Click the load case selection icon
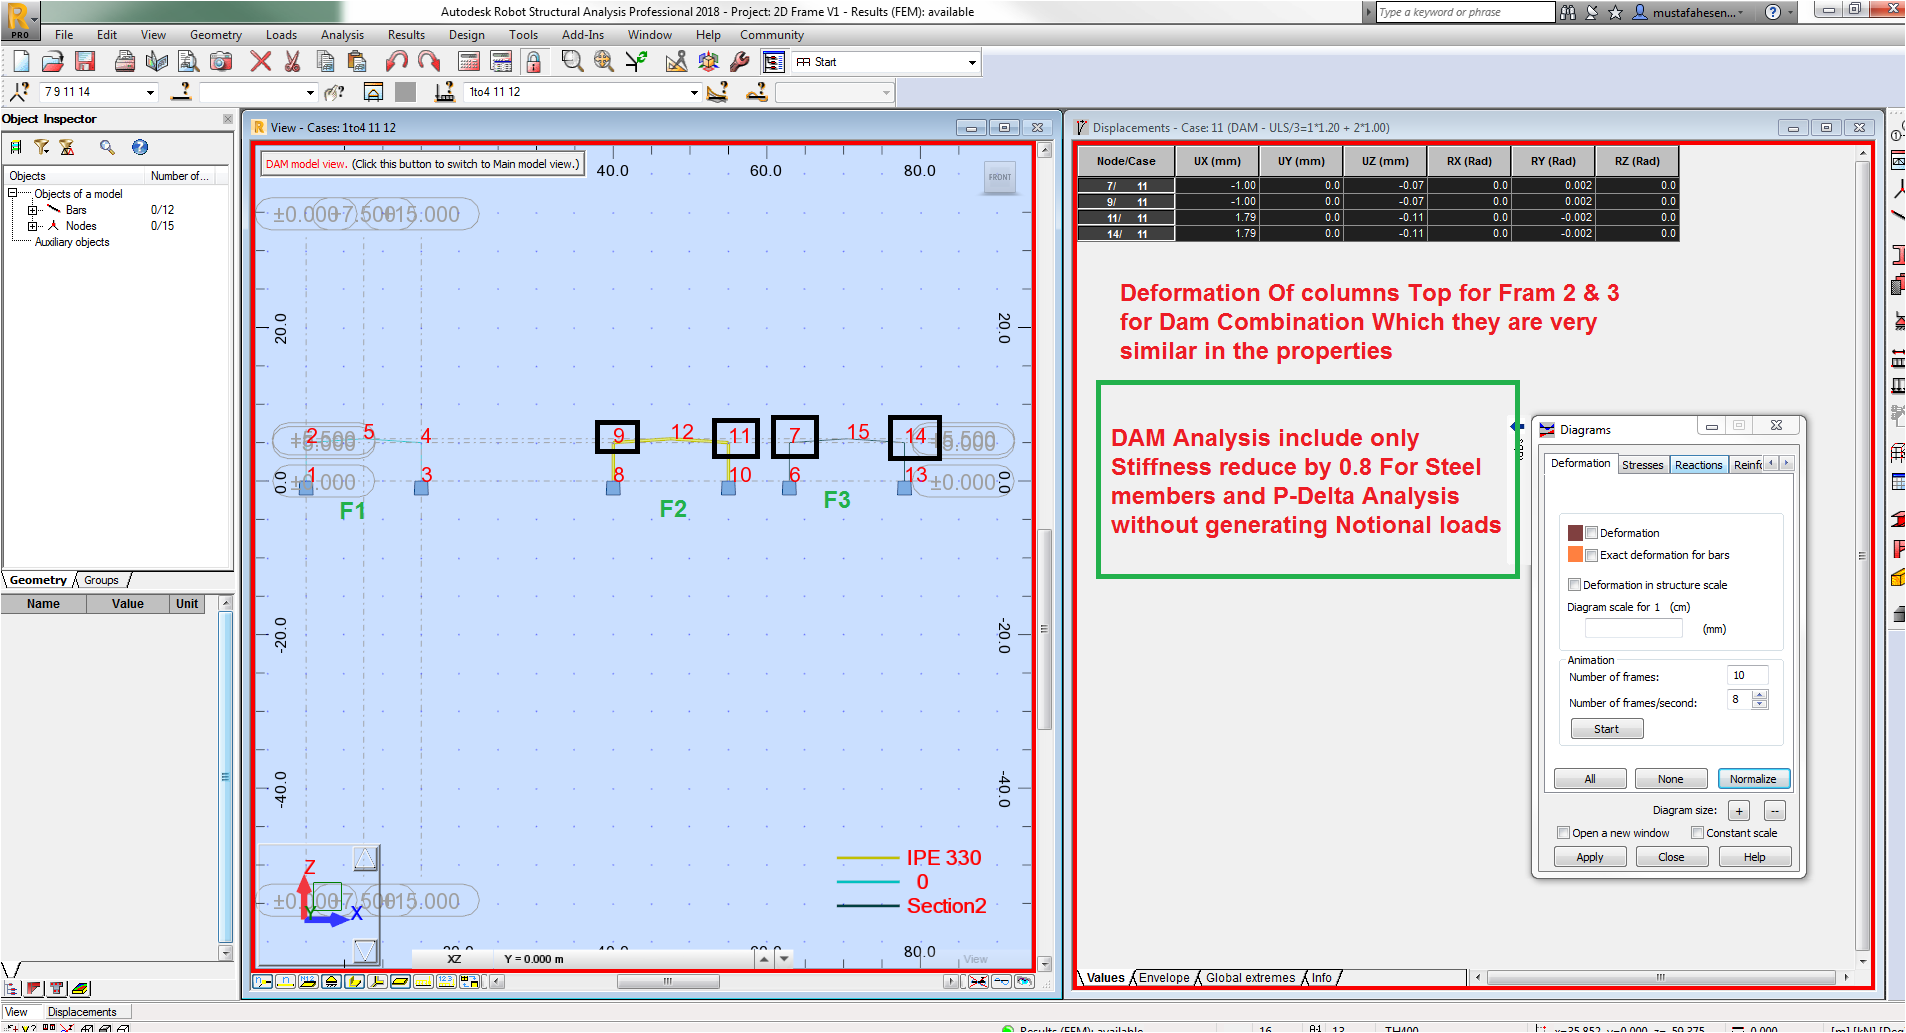 pyautogui.click(x=445, y=92)
